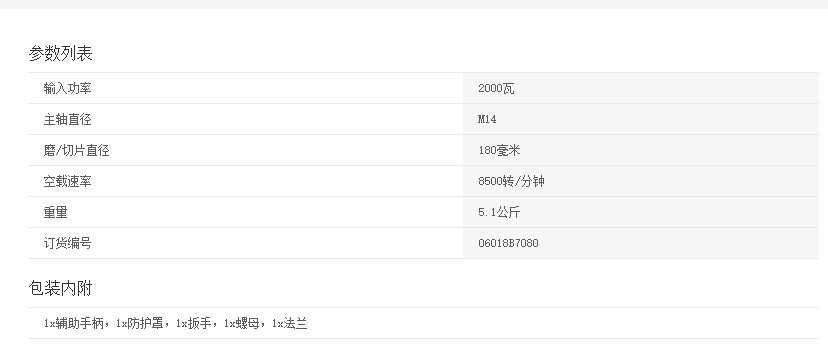Click the 参数列表 section heading
Image resolution: width=828 pixels, height=363 pixels.
pos(61,53)
